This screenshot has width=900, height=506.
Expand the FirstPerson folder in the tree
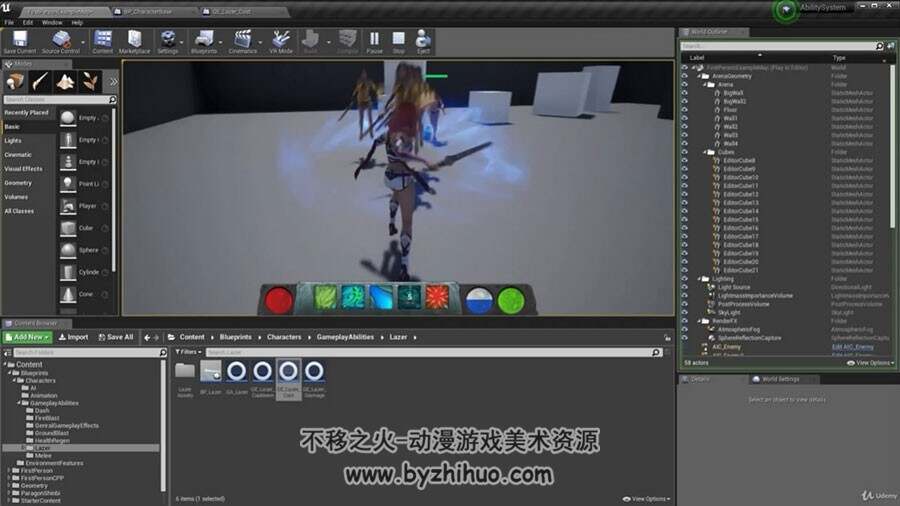click(9, 470)
